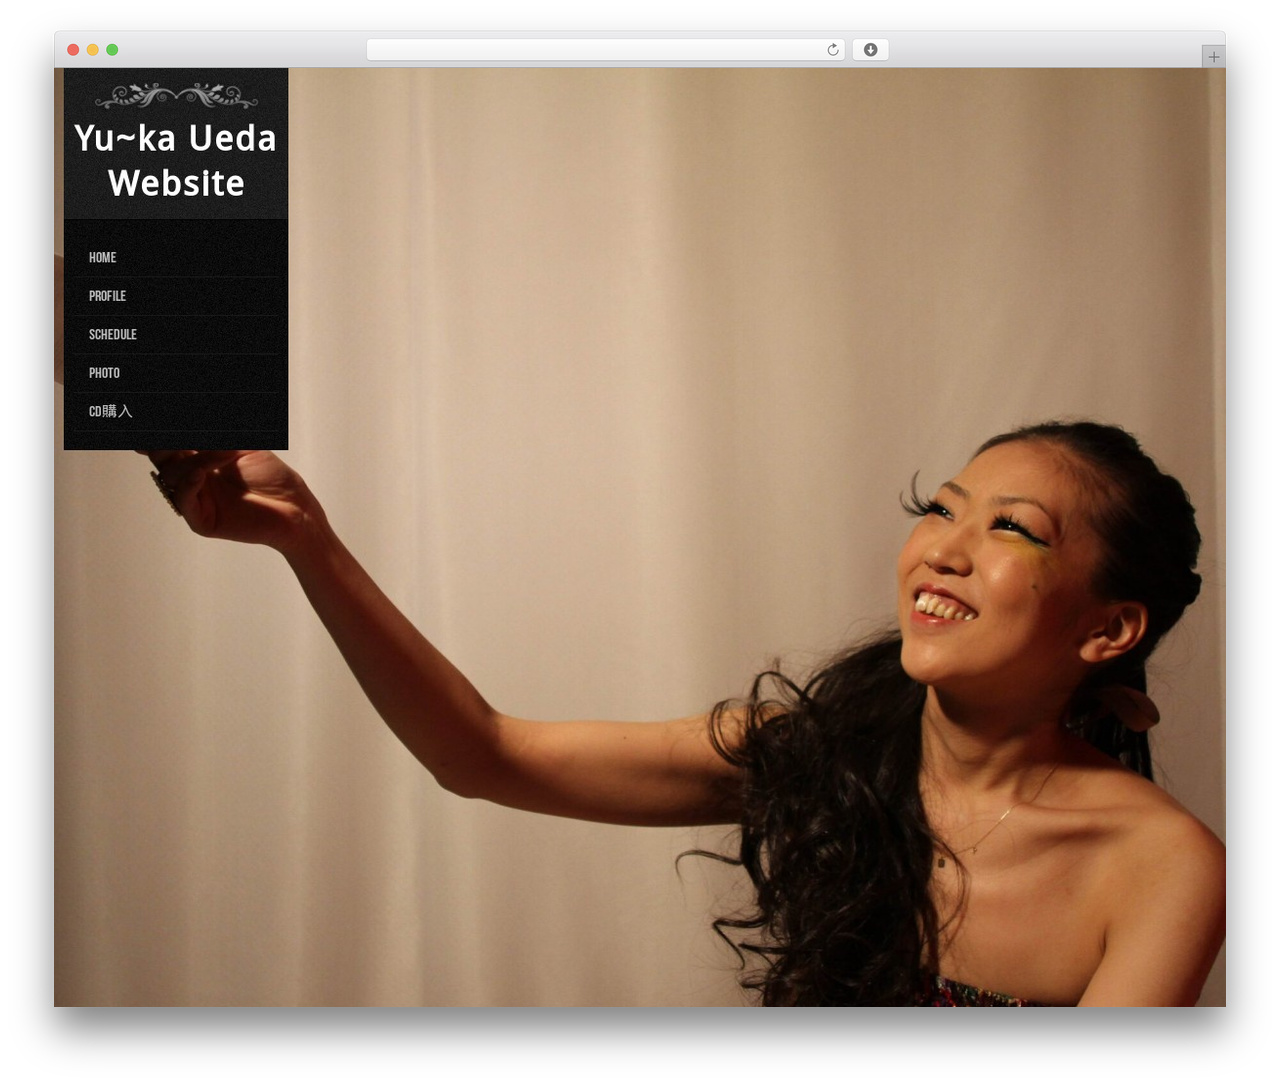Maximize the window with the green button
The image size is (1280, 1084).
[112, 50]
